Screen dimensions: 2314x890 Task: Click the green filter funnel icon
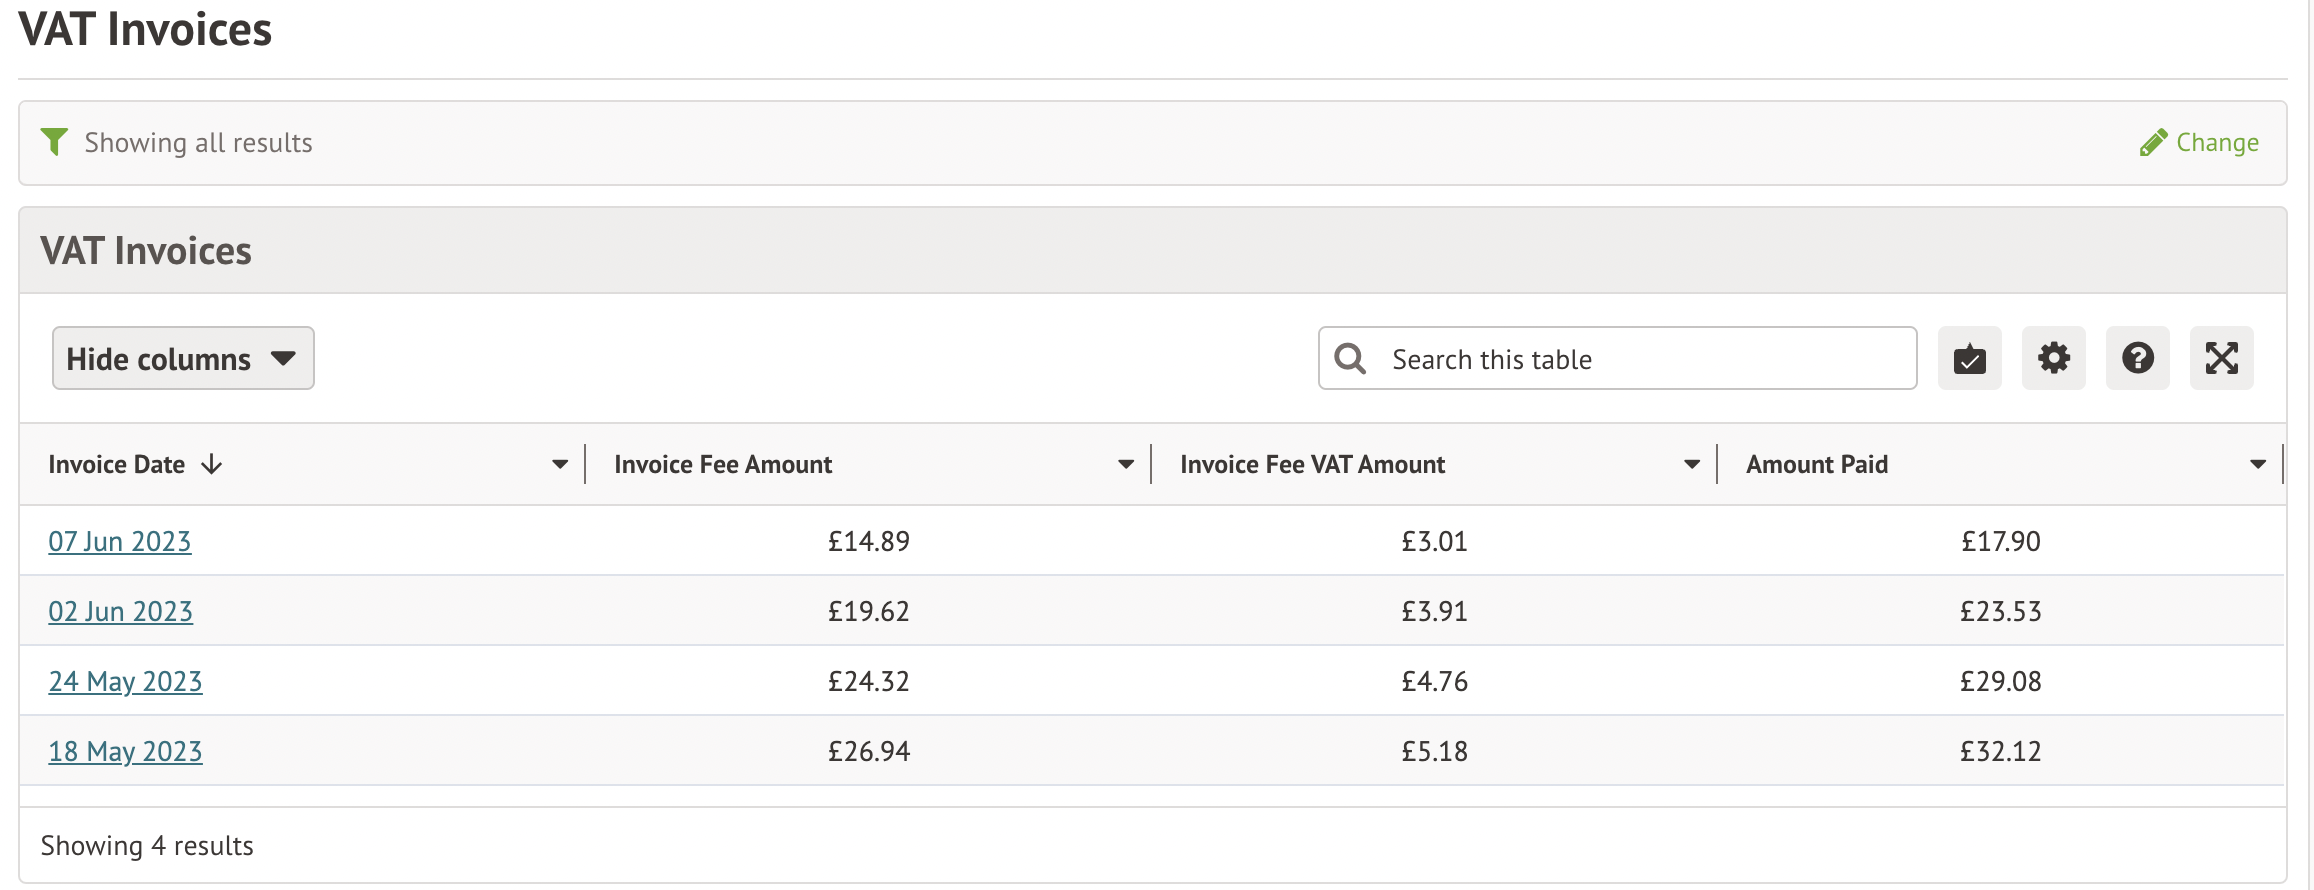click(x=54, y=142)
